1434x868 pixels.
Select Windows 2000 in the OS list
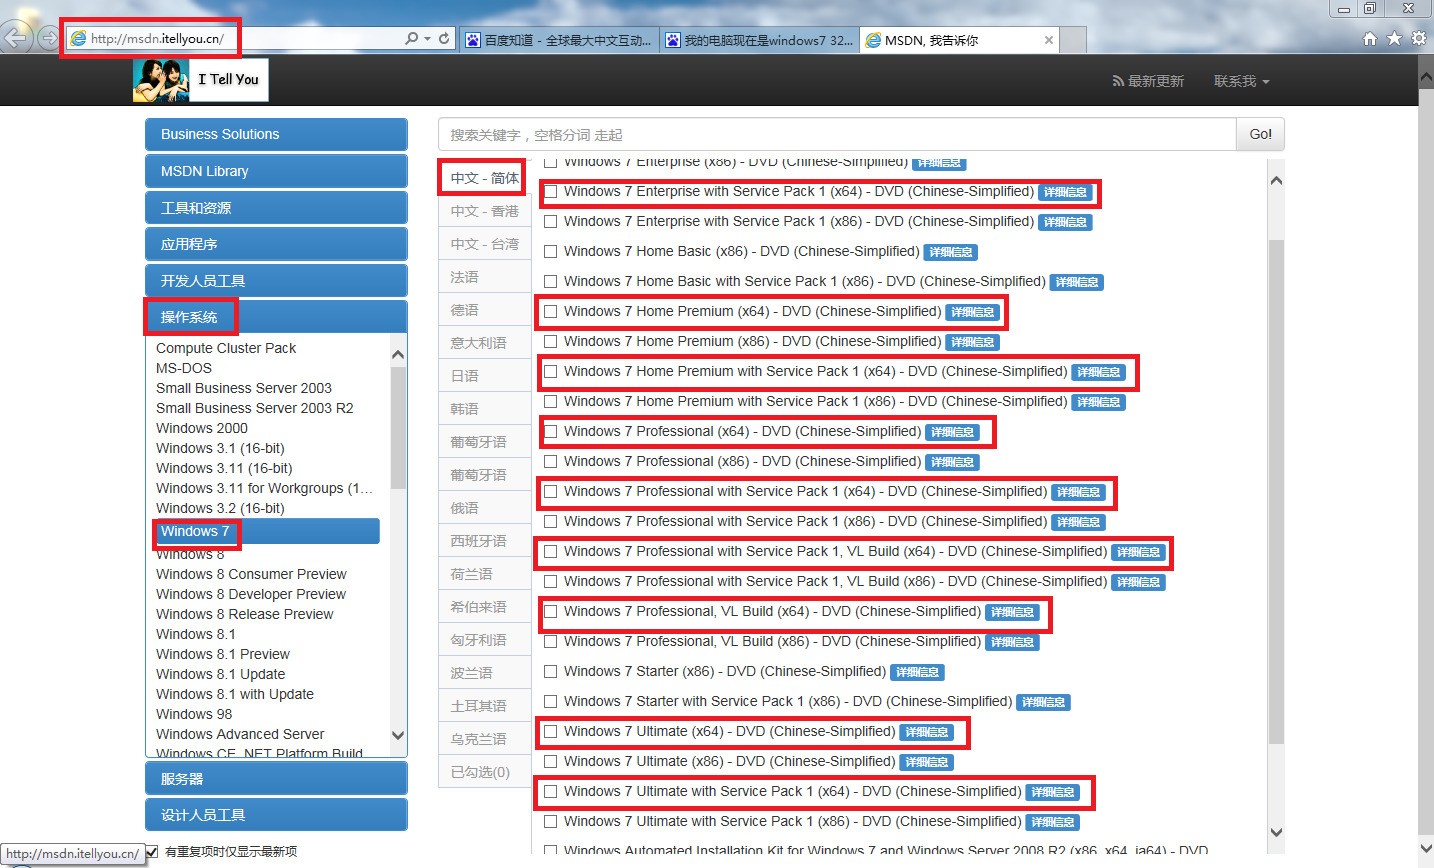pos(202,428)
